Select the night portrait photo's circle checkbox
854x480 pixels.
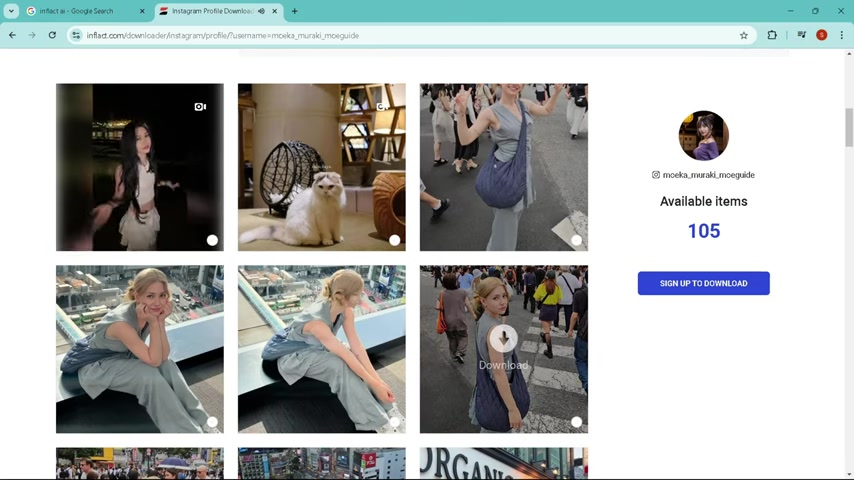(x=212, y=240)
